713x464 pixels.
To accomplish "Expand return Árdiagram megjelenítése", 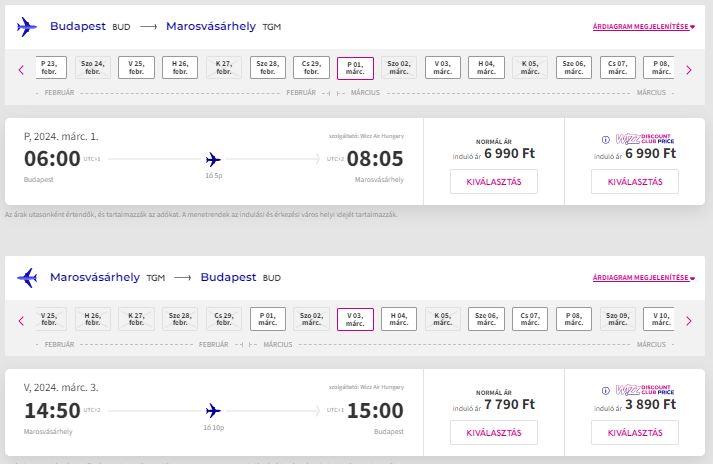I will point(643,277).
